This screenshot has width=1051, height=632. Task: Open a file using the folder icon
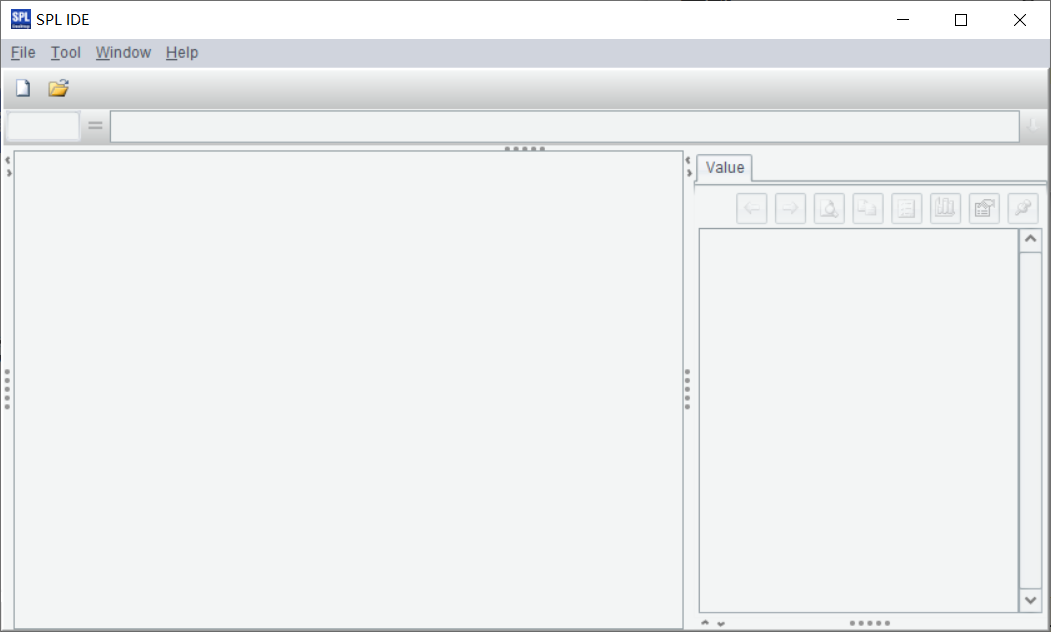(x=58, y=88)
